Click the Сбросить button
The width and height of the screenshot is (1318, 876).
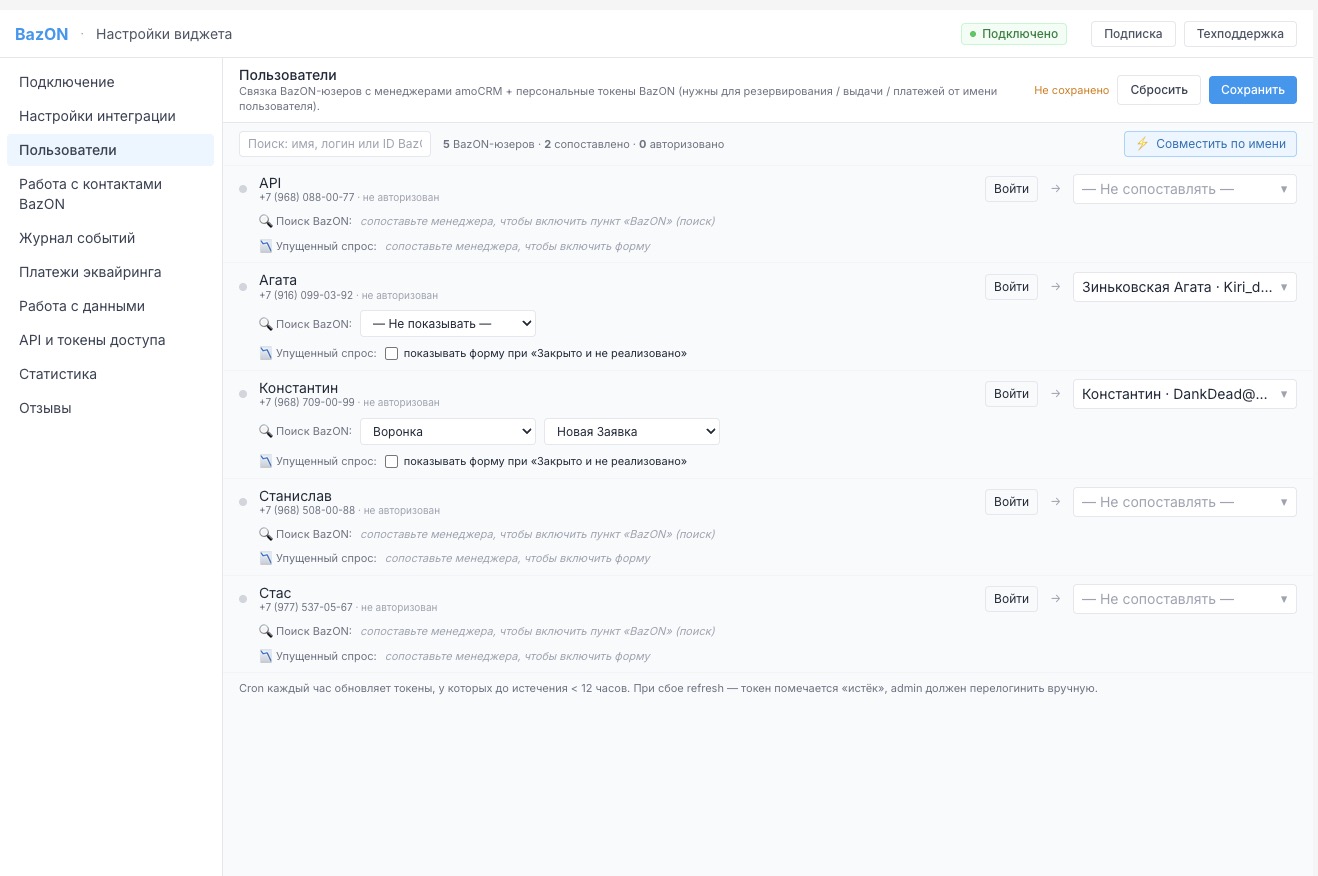click(x=1159, y=90)
